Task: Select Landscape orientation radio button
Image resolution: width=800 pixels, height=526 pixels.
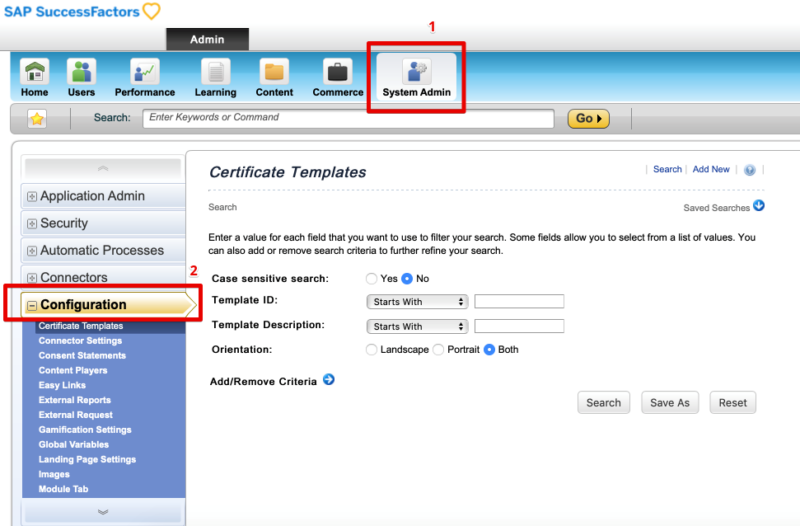Action: (x=372, y=350)
